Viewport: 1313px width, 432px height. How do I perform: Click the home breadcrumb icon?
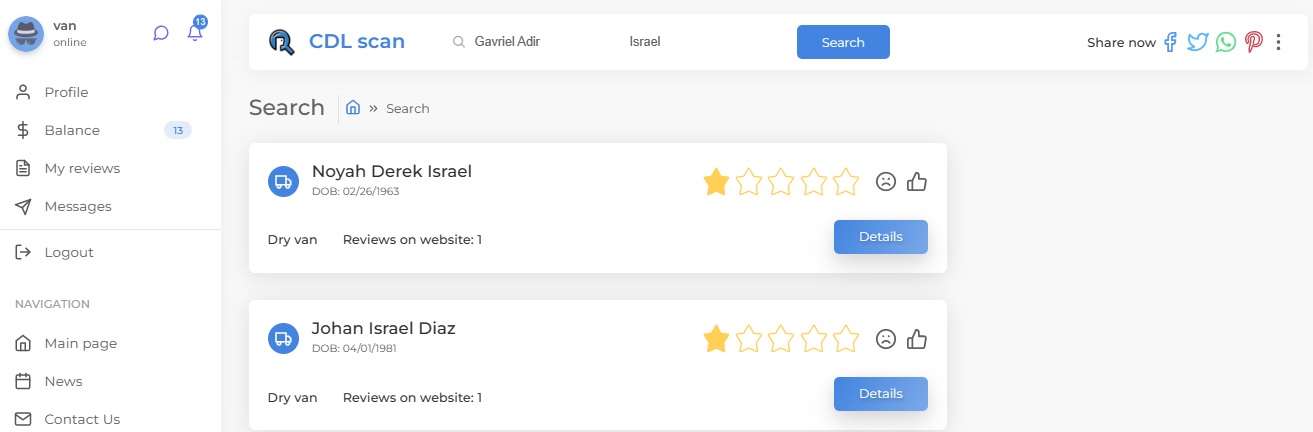(353, 107)
